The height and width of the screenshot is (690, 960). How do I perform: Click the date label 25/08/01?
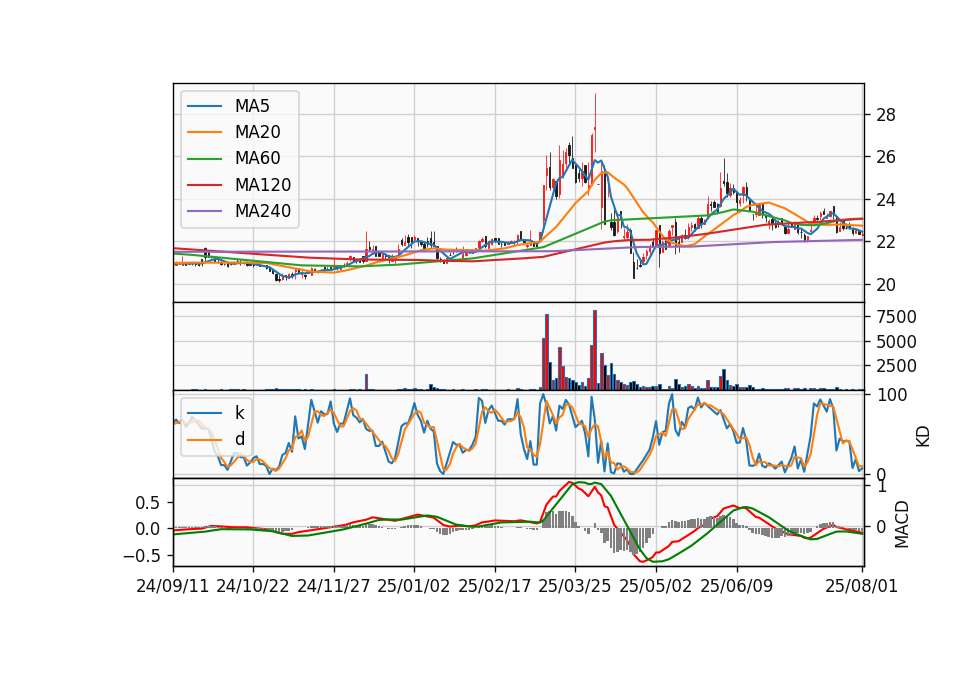click(x=861, y=586)
